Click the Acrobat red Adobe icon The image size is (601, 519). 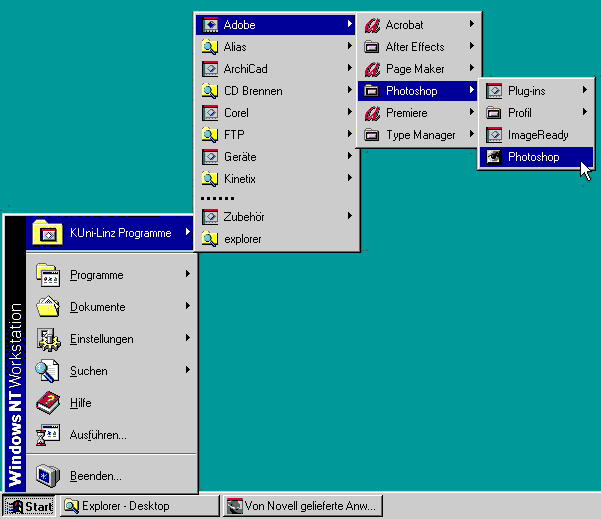point(372,25)
